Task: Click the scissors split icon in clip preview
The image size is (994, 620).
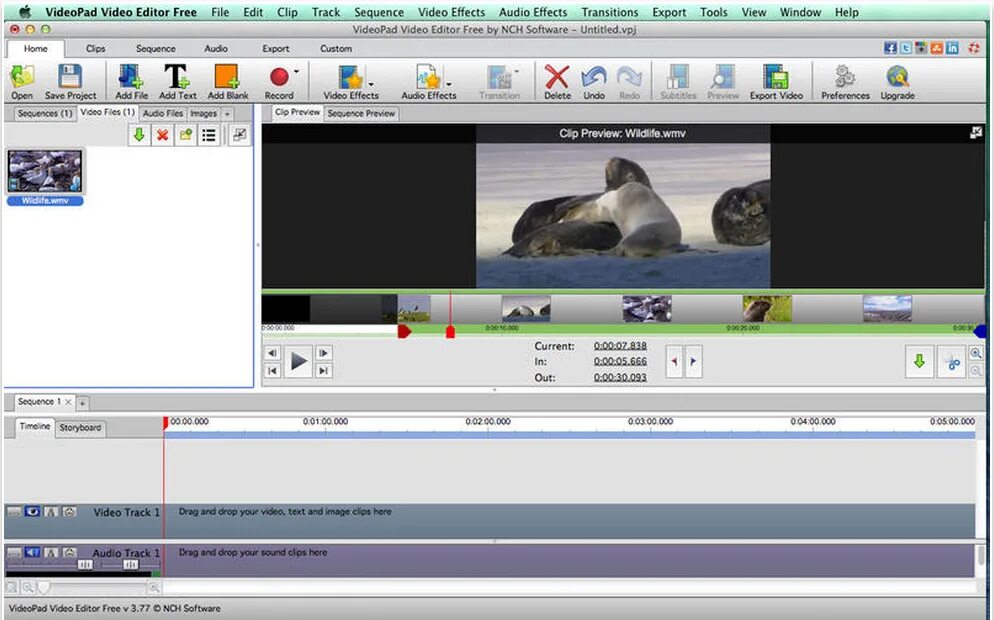Action: coord(951,362)
